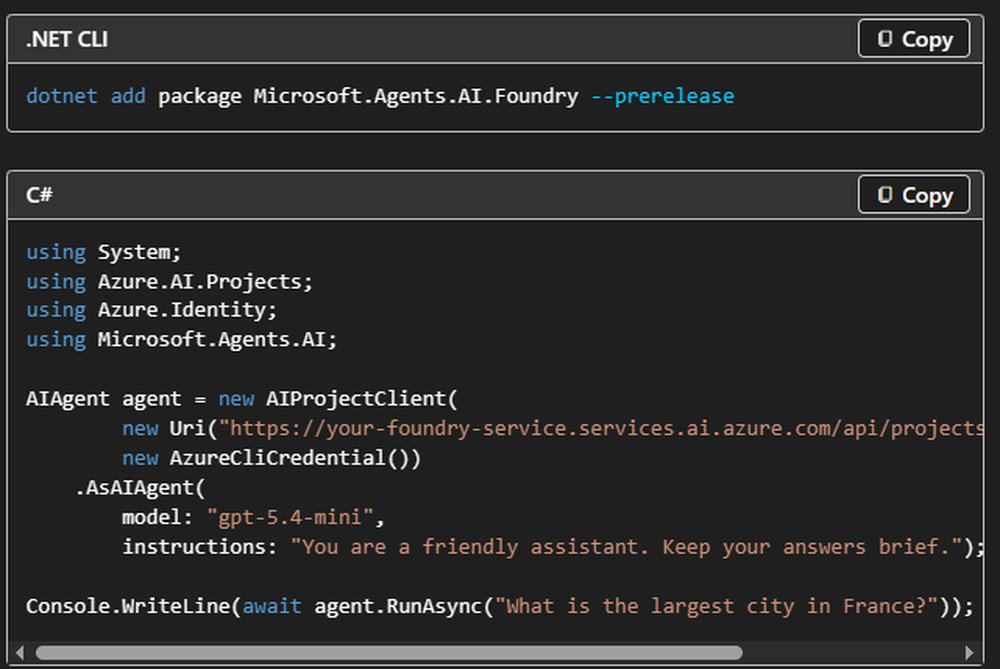
Task: Select the ".NET CLI" header label
Action: tap(65, 39)
